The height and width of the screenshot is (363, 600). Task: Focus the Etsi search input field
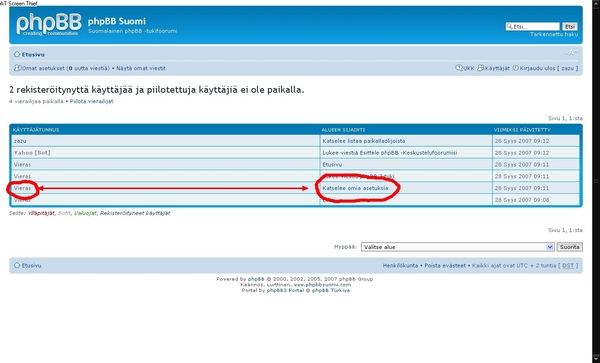point(533,26)
